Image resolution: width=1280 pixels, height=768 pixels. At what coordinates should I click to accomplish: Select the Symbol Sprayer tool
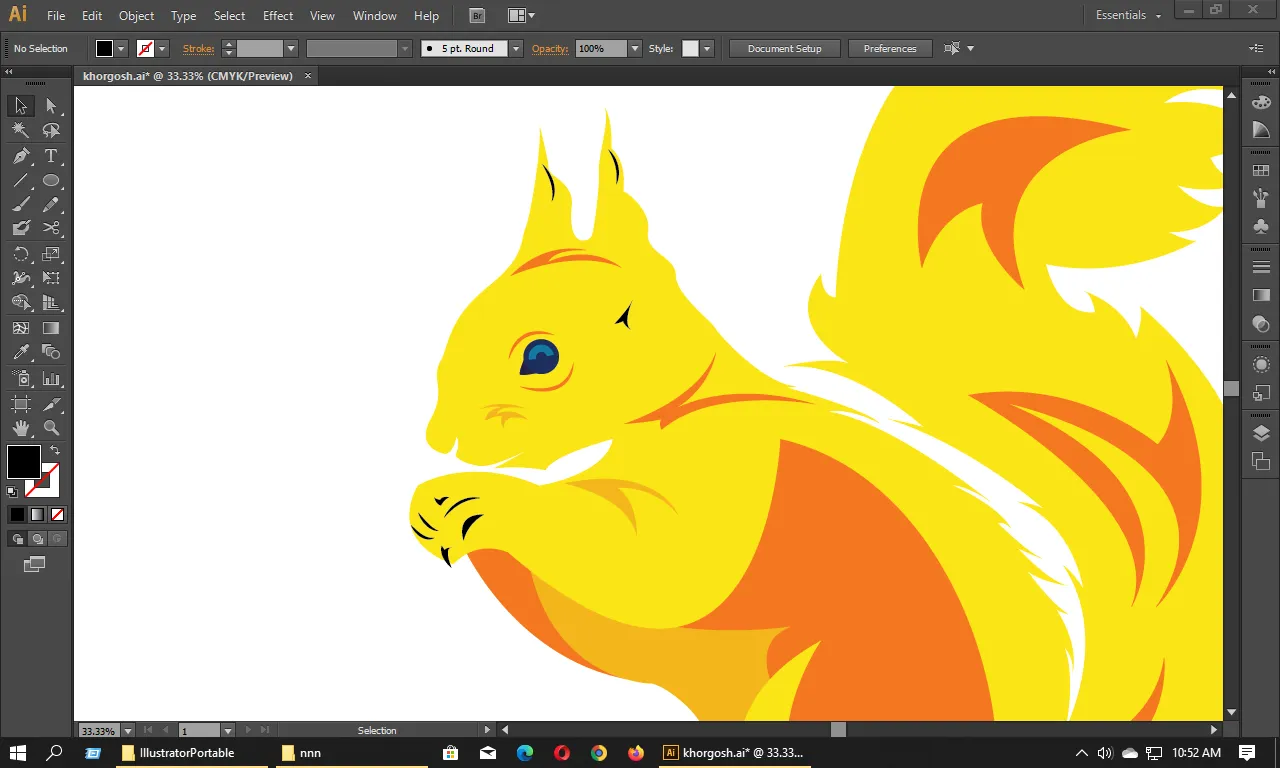(21, 379)
